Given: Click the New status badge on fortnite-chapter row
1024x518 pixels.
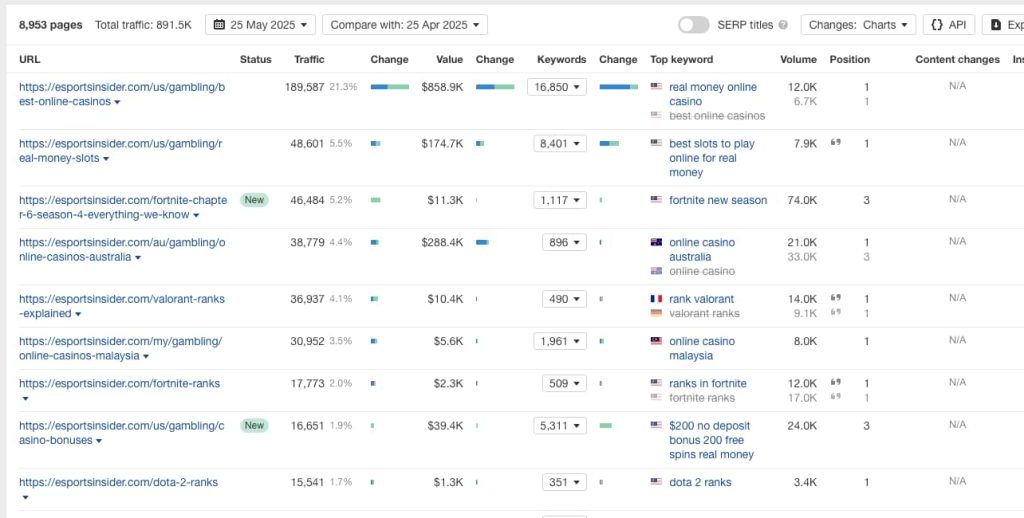Looking at the screenshot, I should click(254, 200).
